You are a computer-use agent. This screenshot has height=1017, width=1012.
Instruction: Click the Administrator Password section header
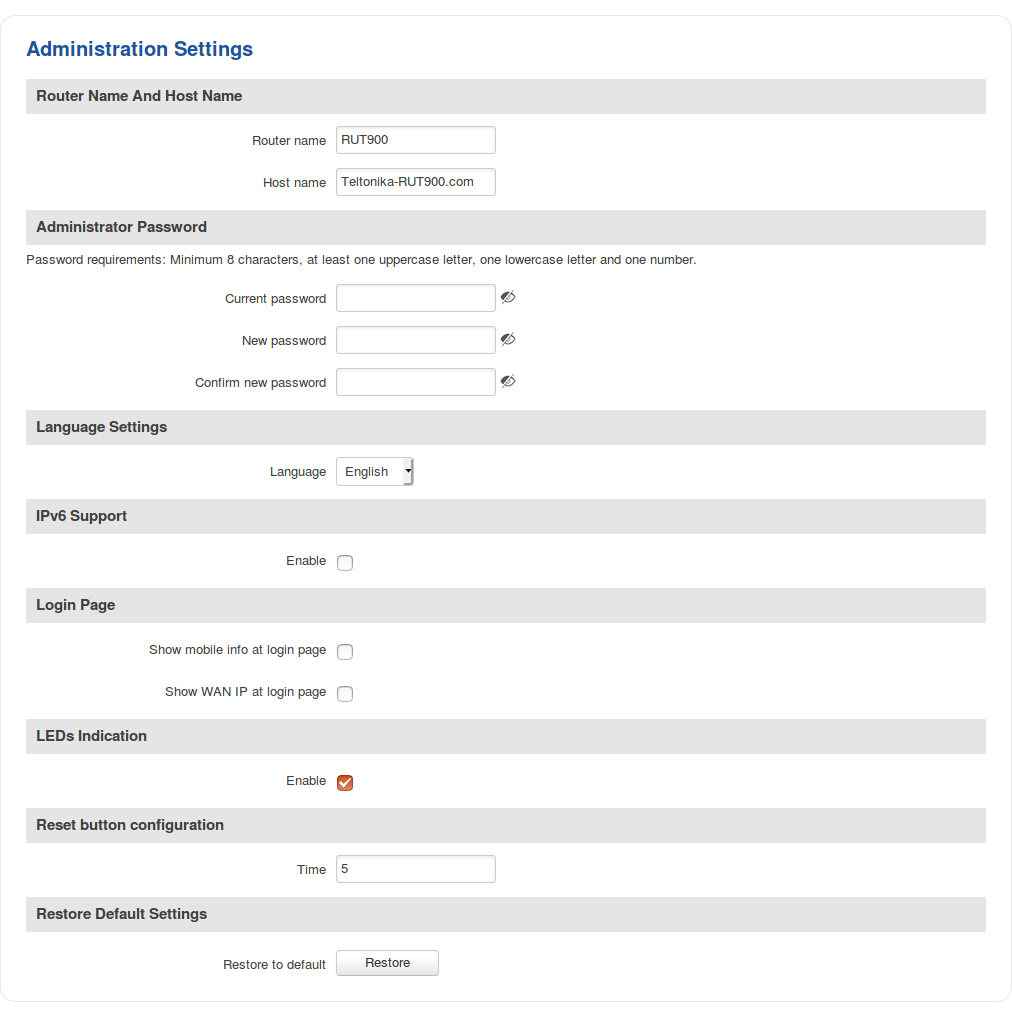[121, 227]
